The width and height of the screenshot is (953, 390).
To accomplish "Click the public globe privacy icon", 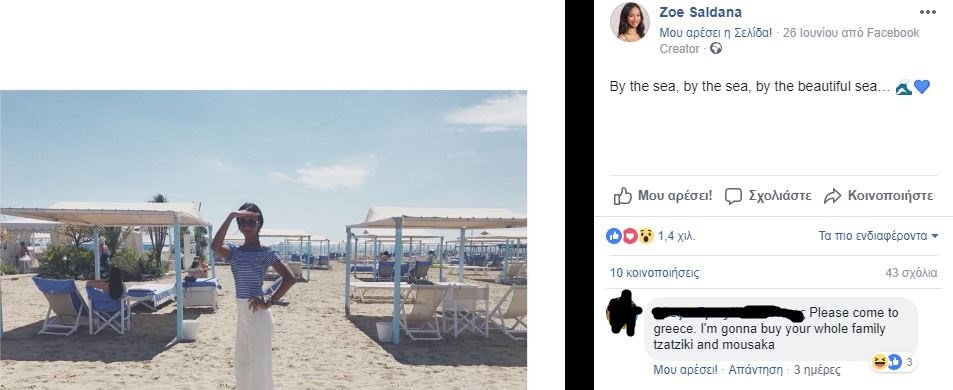I will coord(716,49).
